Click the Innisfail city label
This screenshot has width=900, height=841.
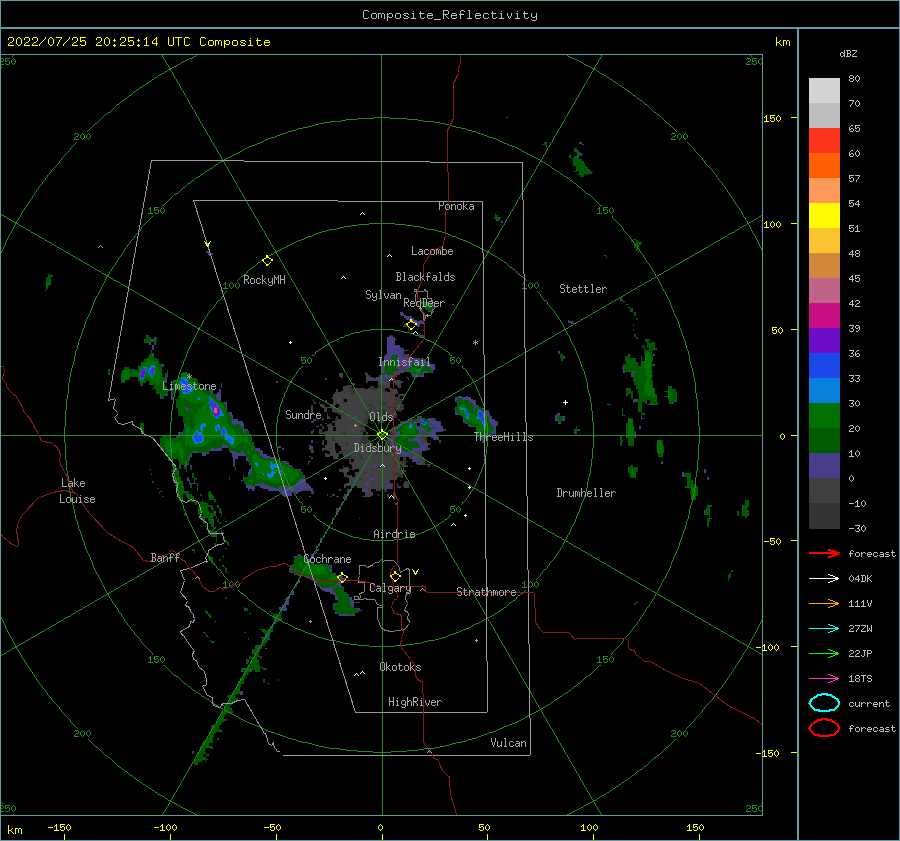tap(404, 362)
